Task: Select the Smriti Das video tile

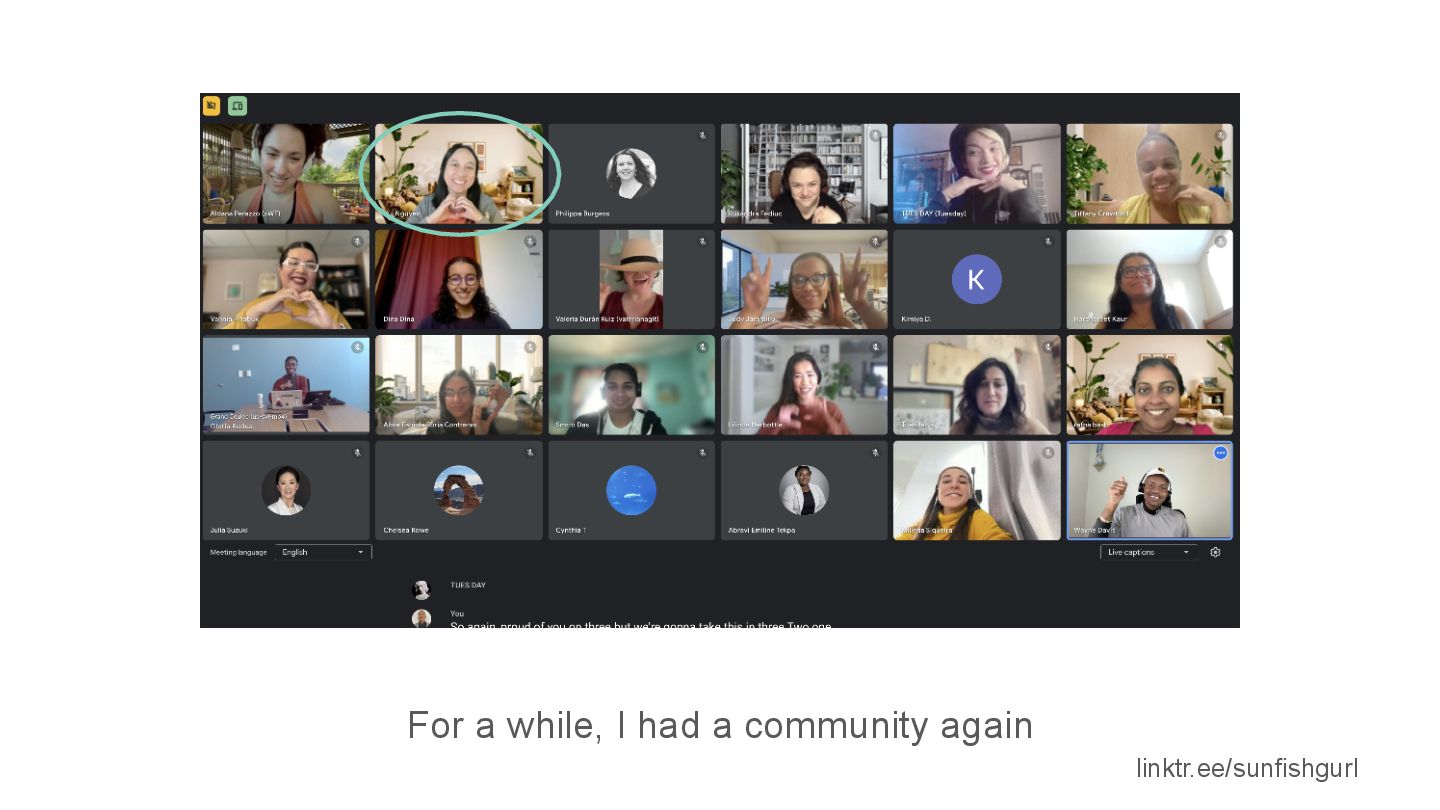Action: (631, 385)
